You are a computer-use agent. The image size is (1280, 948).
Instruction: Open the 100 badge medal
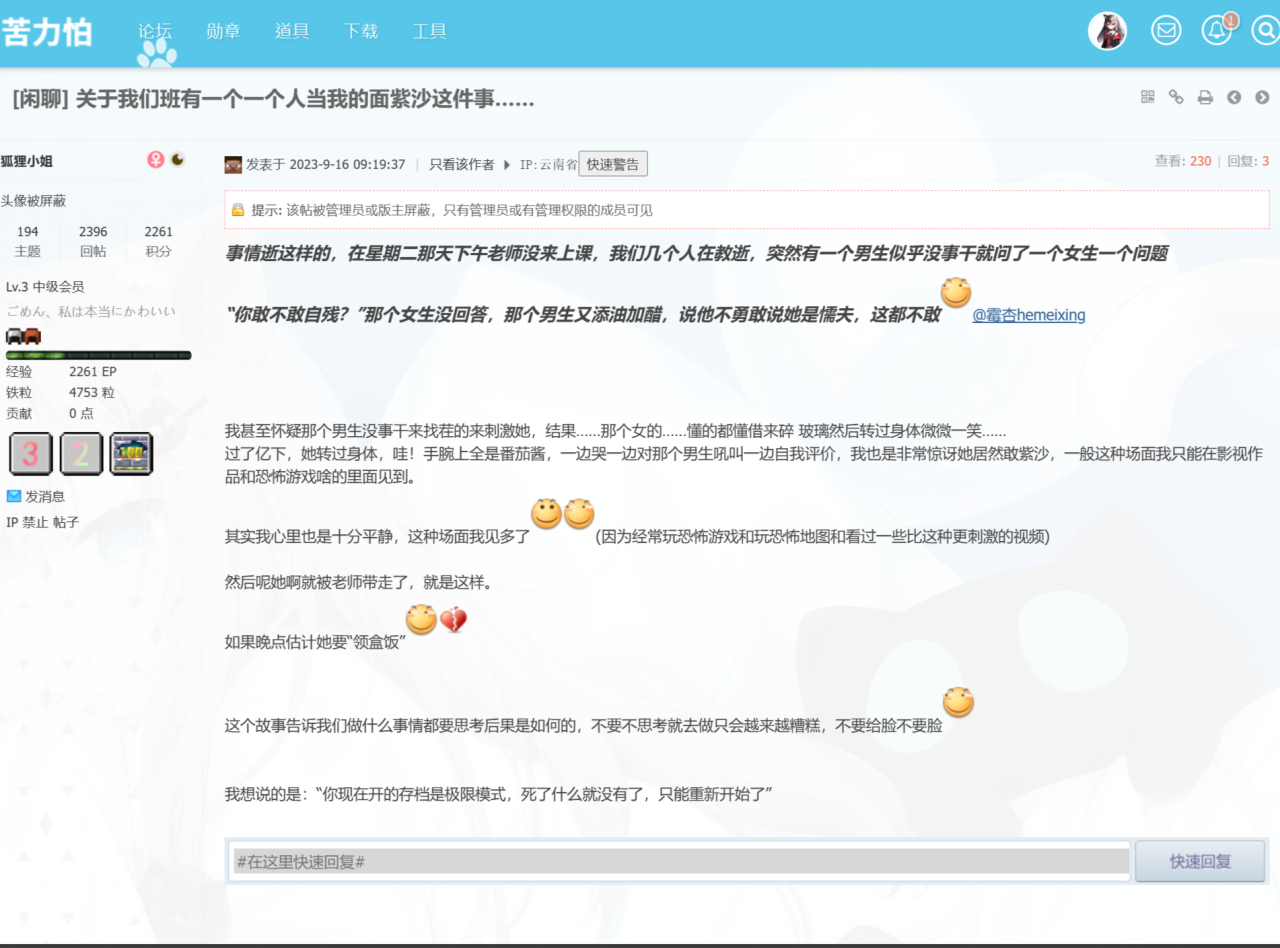coord(131,454)
